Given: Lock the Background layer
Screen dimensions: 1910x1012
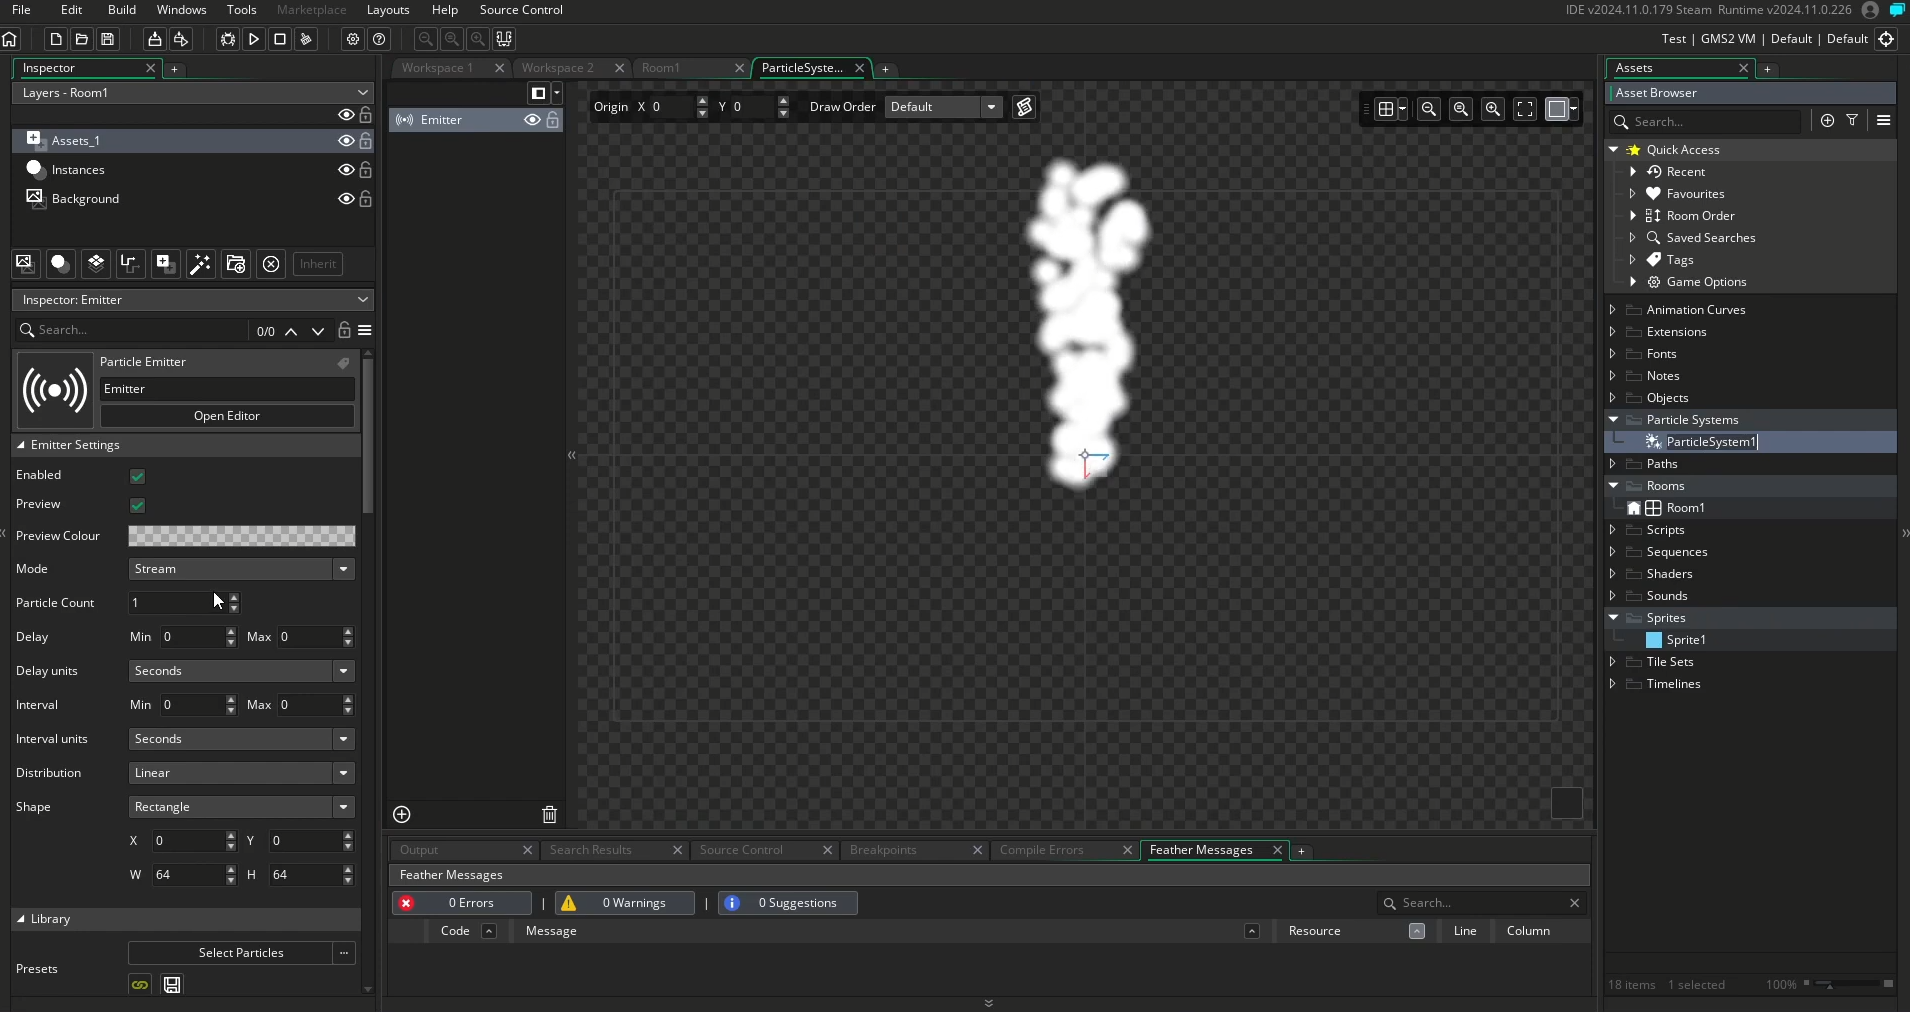Looking at the screenshot, I should pyautogui.click(x=366, y=199).
